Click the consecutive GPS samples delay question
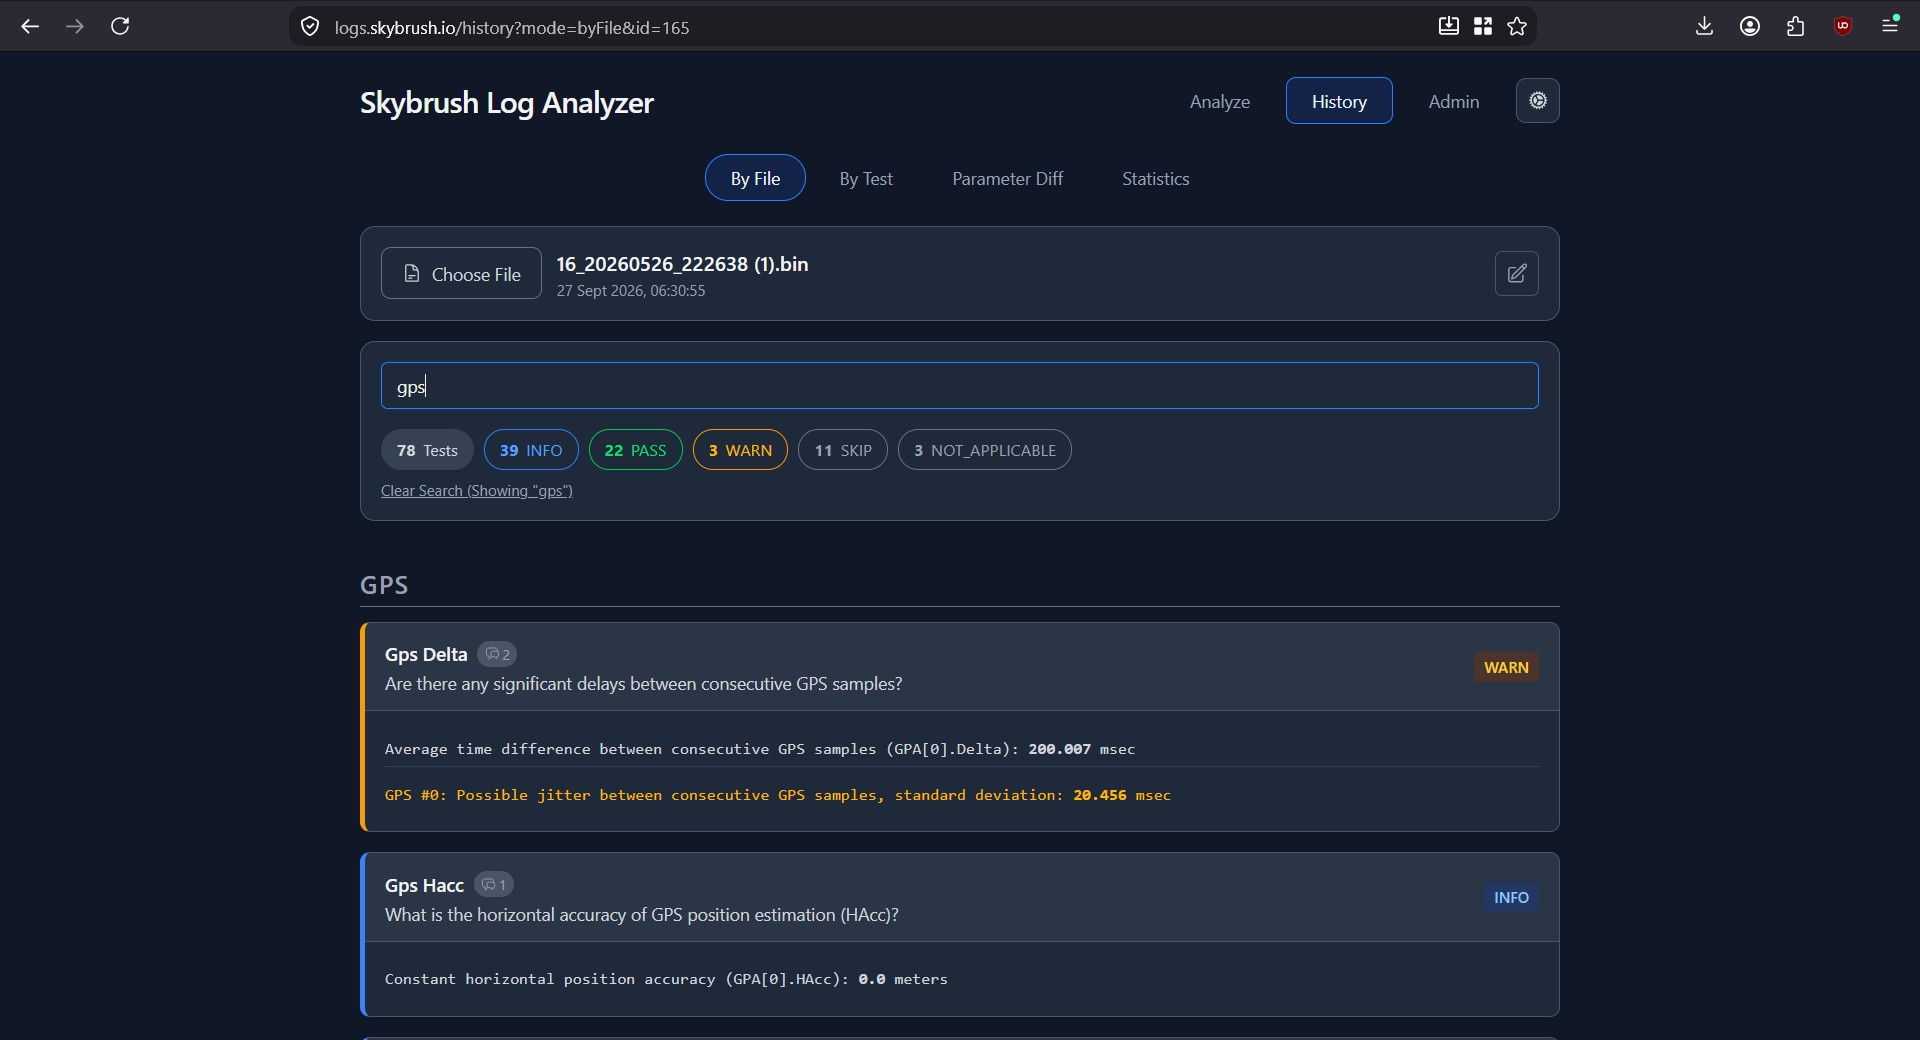The width and height of the screenshot is (1920, 1040). 643,684
